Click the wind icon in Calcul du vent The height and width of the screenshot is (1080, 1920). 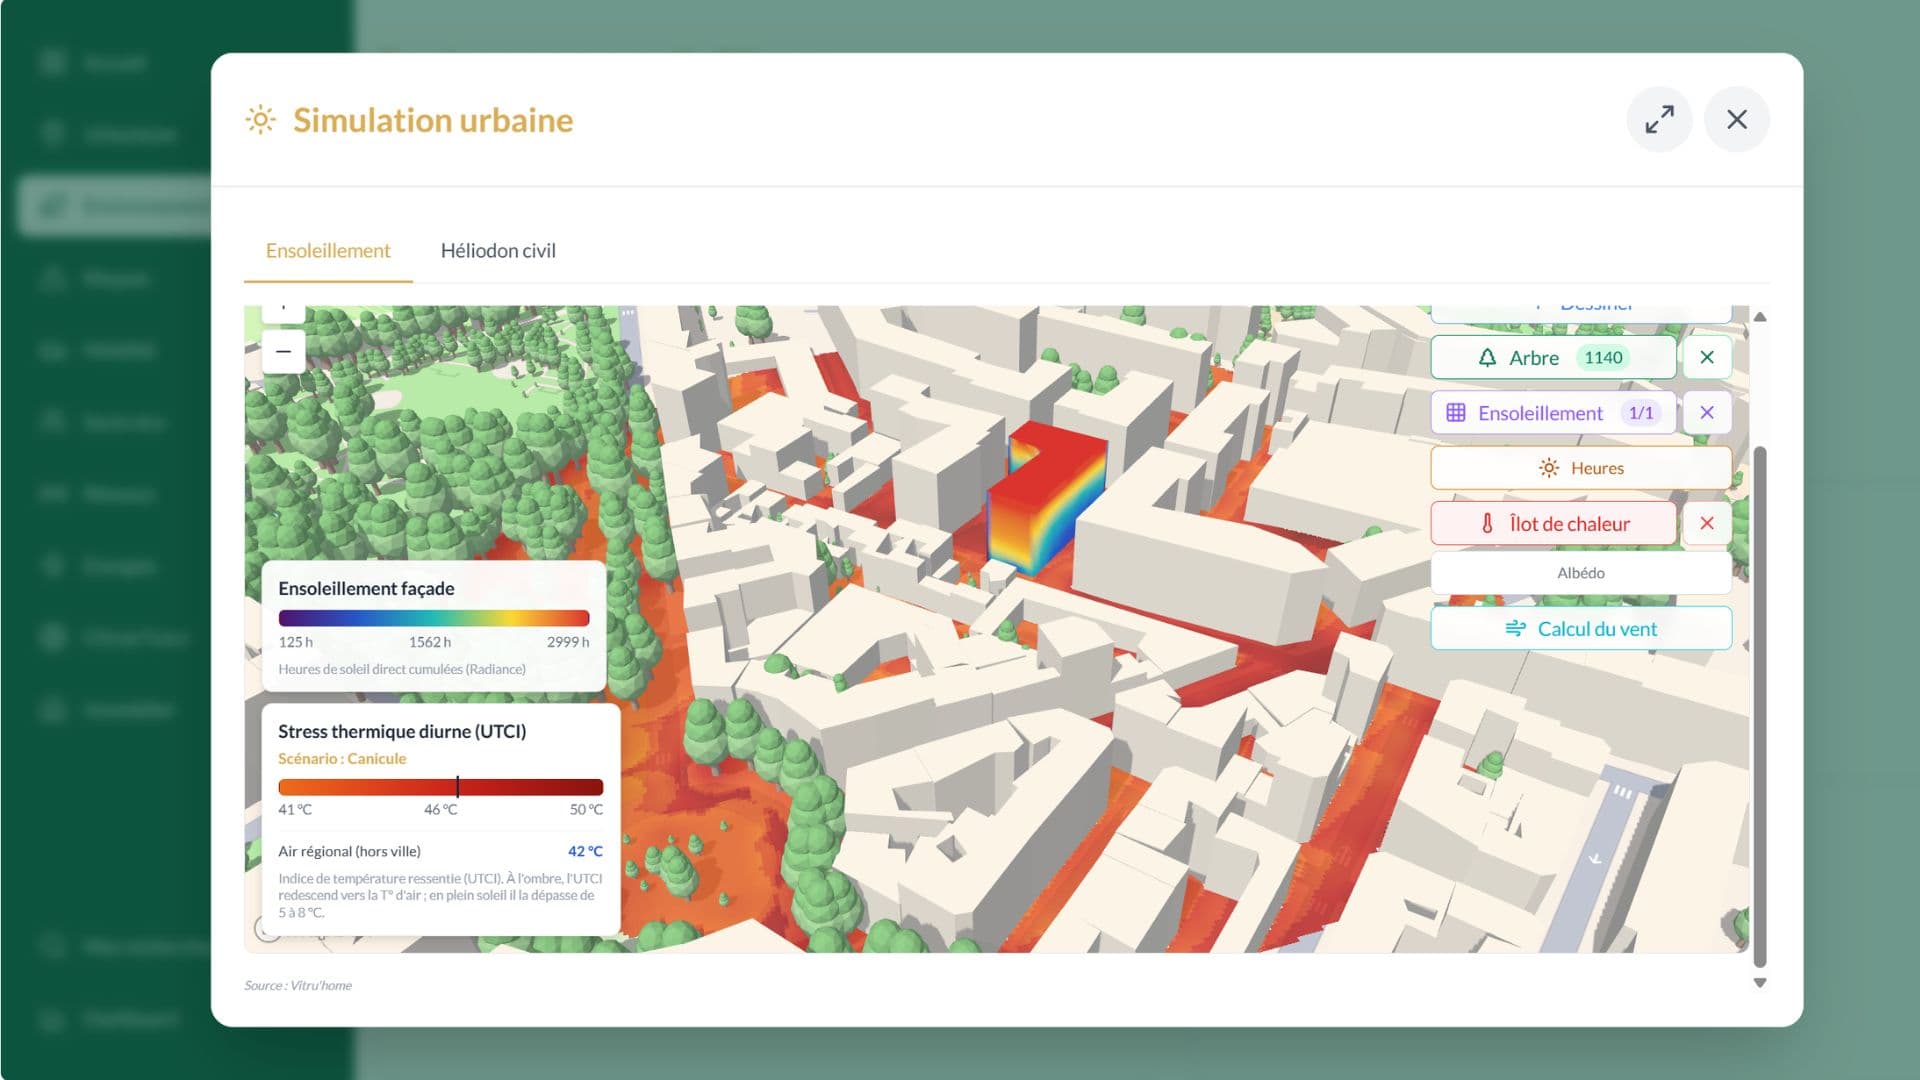1515,629
